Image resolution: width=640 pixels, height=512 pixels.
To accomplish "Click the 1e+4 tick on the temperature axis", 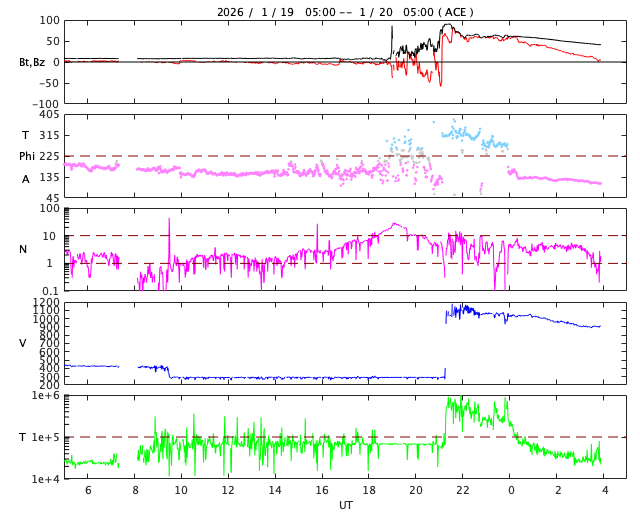I will point(46,479).
